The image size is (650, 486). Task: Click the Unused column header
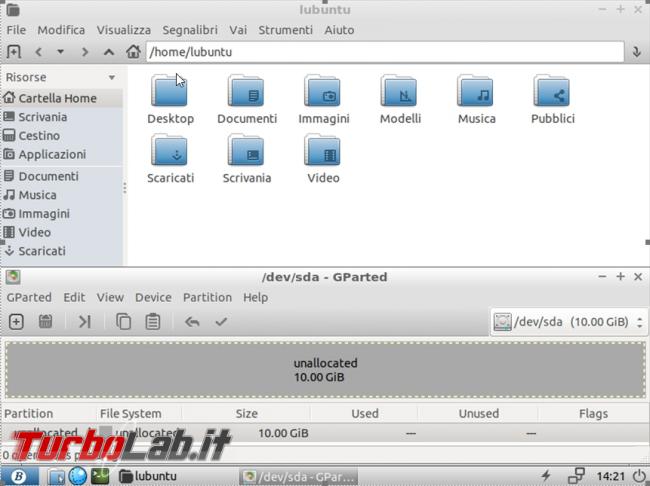coord(478,413)
